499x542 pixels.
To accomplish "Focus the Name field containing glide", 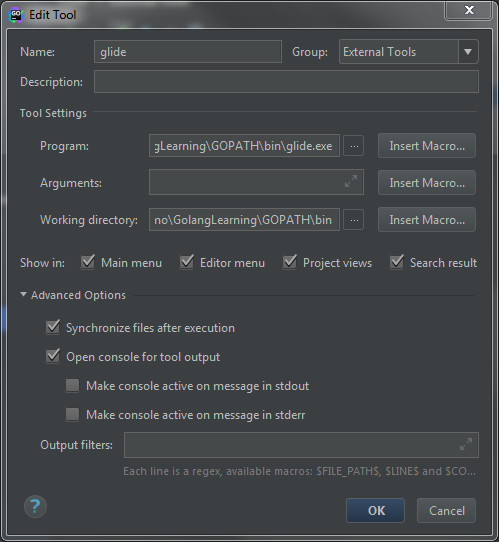I will coord(188,52).
